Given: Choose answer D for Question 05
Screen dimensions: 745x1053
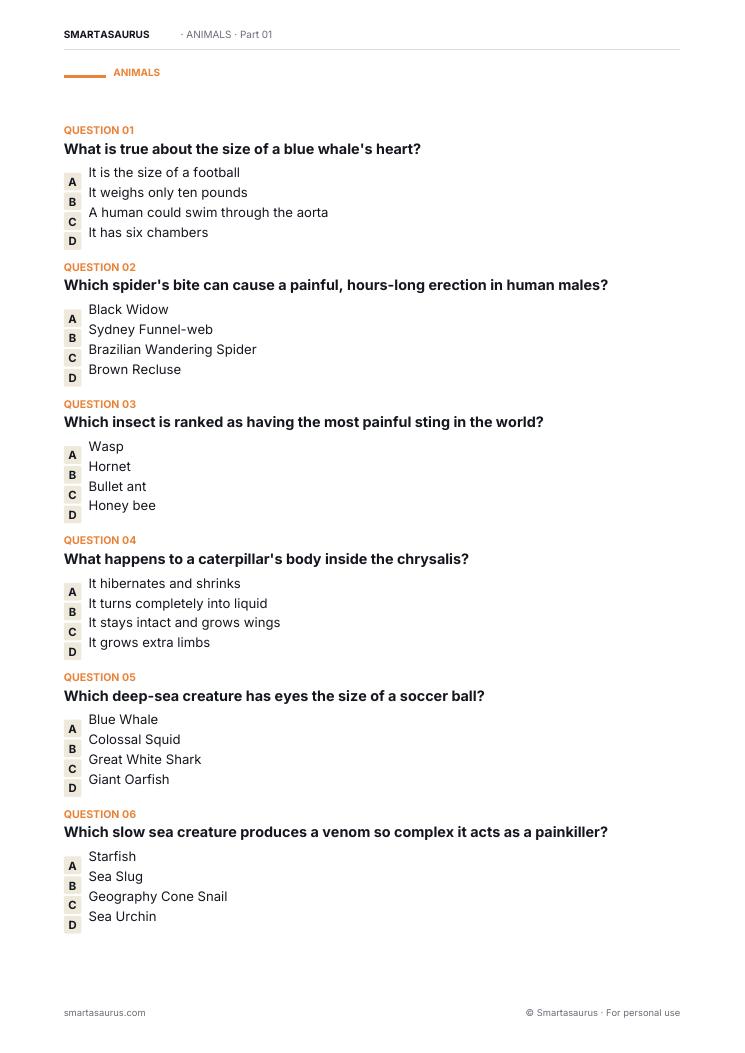Looking at the screenshot, I should 73,788.
